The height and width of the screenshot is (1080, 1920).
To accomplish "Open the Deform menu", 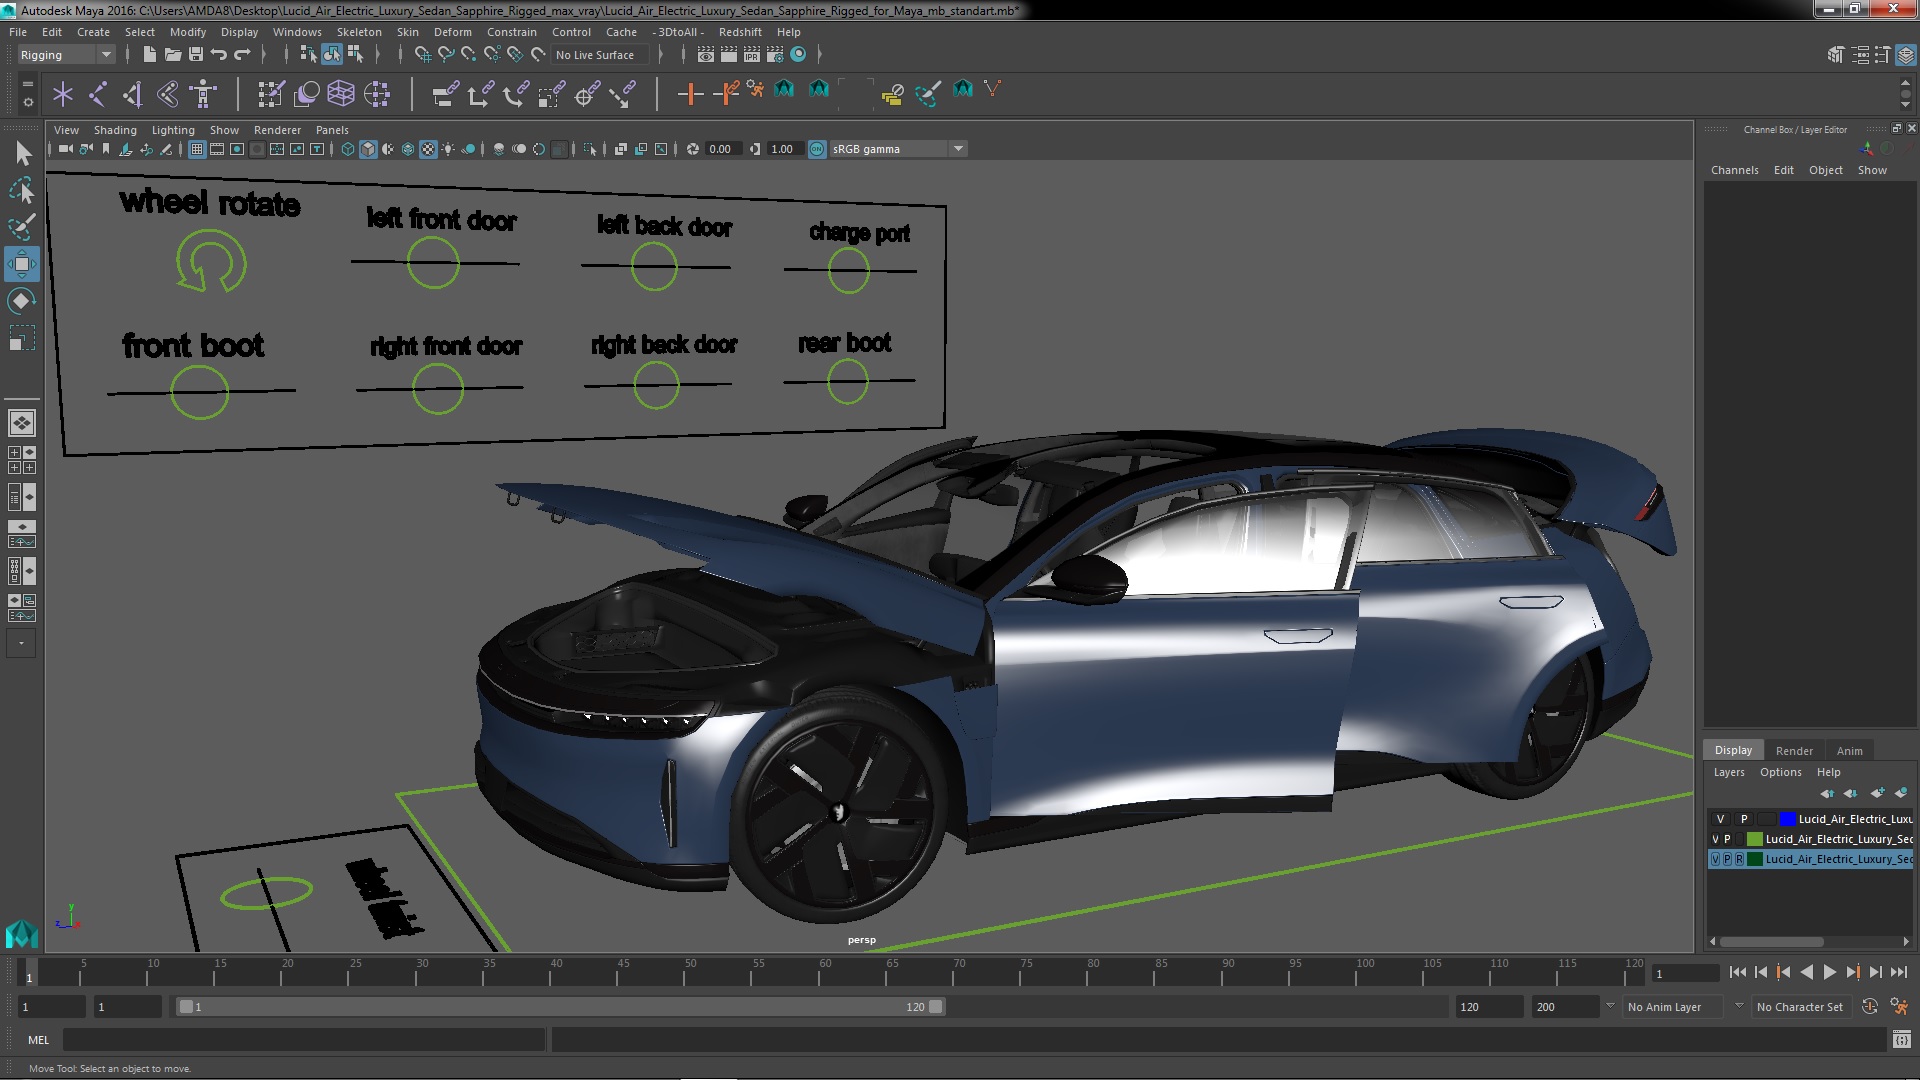I will [x=452, y=32].
